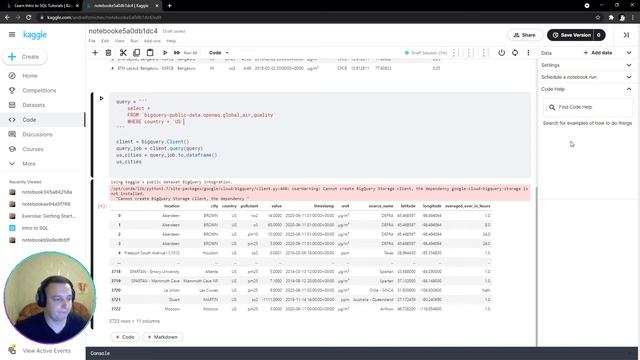Reload the browser page
Viewport: 640px width, 360px height.
(x=29, y=17)
